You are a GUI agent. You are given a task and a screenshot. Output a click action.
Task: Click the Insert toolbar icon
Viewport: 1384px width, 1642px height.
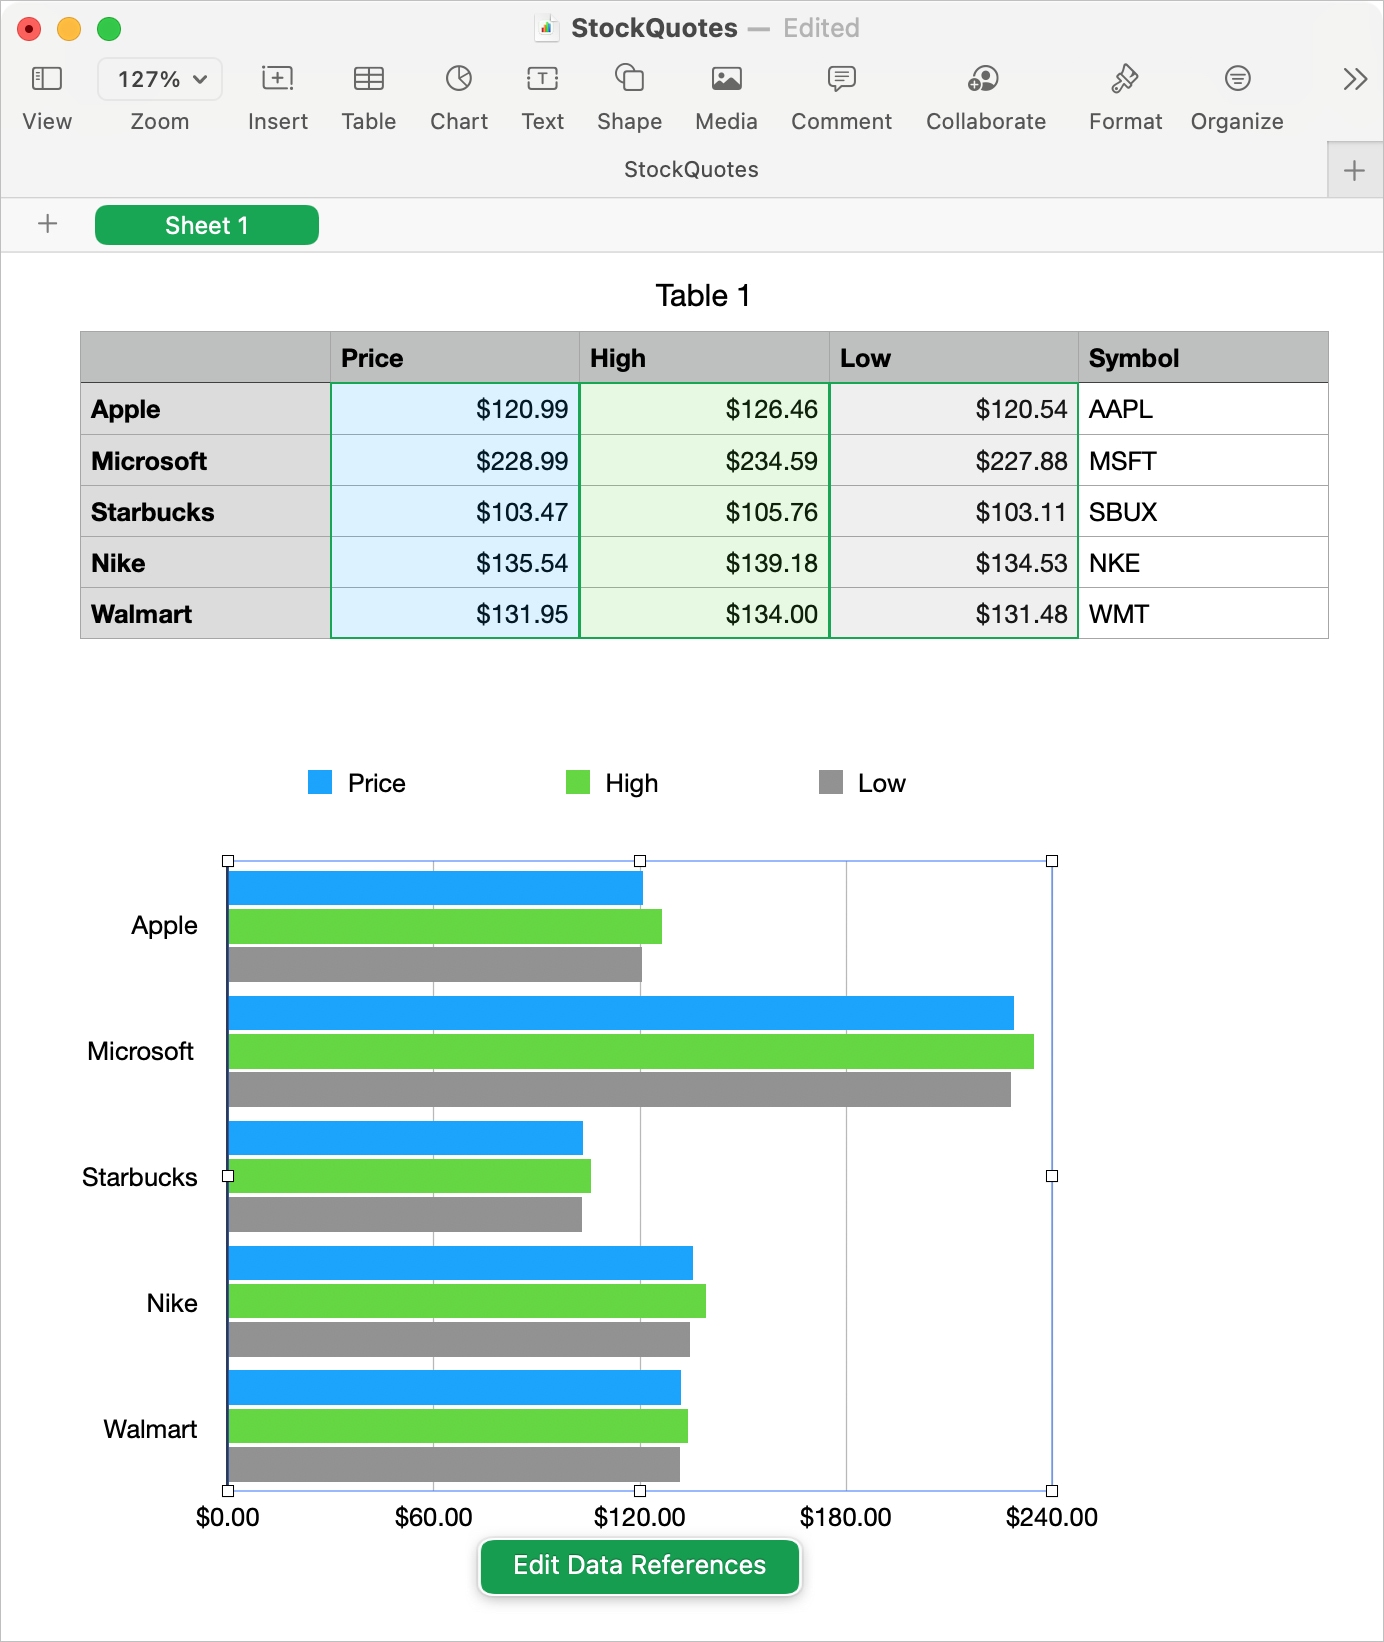pyautogui.click(x=277, y=79)
